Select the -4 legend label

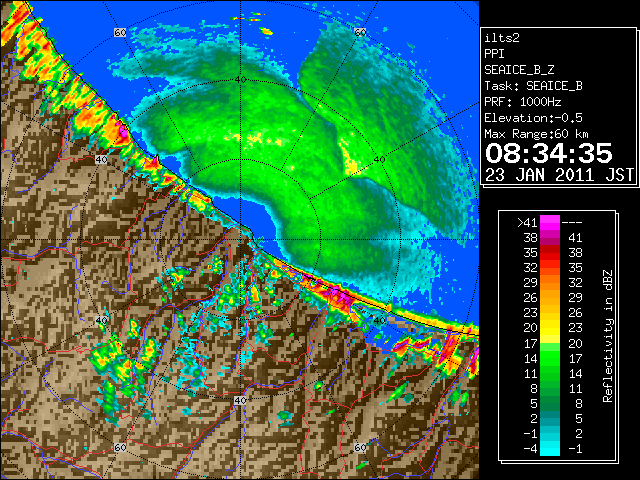(x=530, y=449)
